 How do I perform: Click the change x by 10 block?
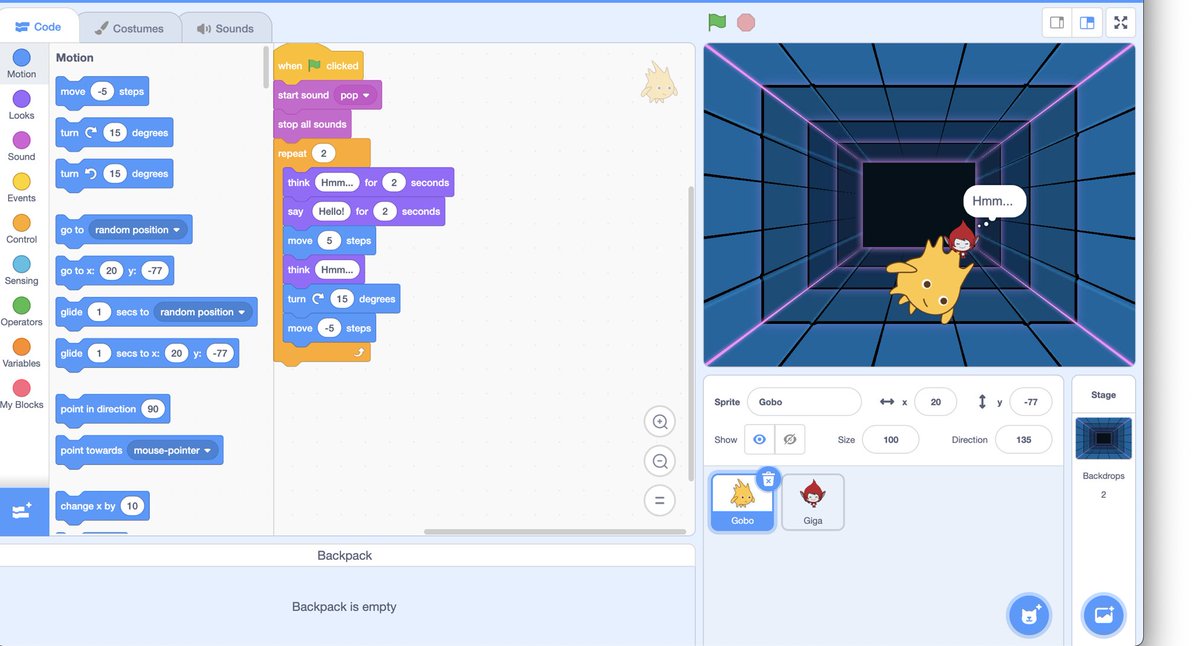102,506
